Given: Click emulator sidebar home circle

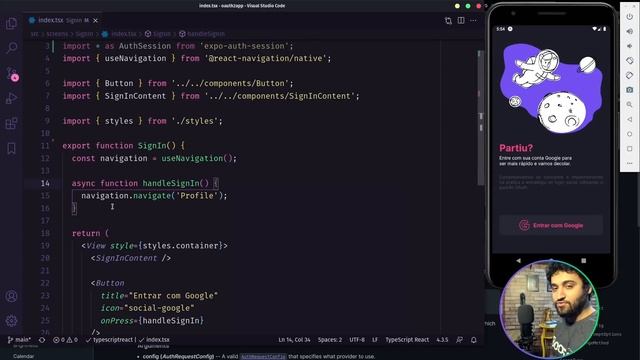Looking at the screenshot, I should point(629,134).
